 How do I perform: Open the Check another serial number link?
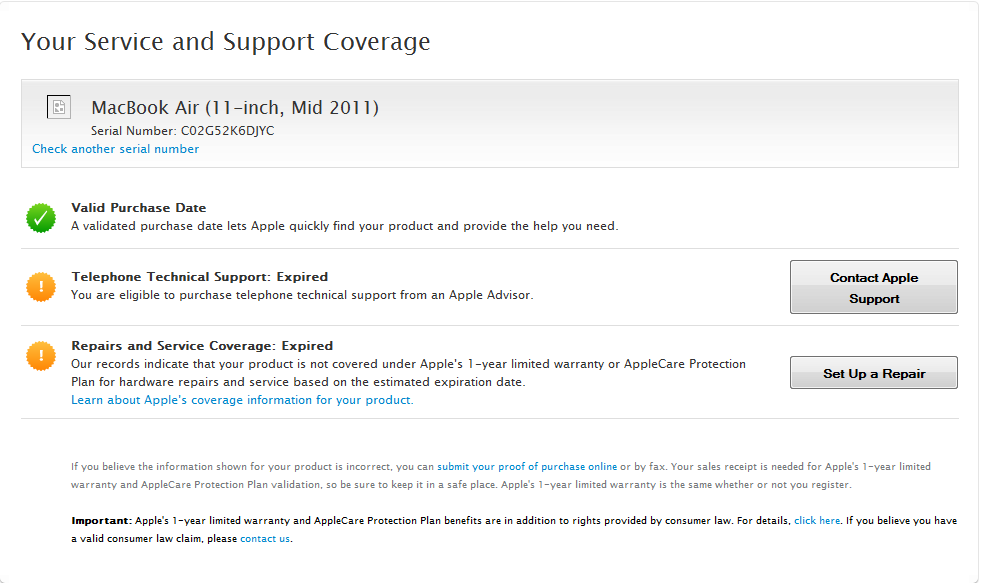[115, 149]
